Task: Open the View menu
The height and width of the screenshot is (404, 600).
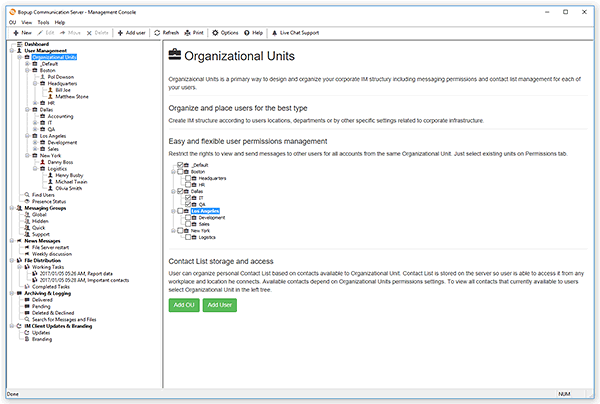Action: point(25,21)
